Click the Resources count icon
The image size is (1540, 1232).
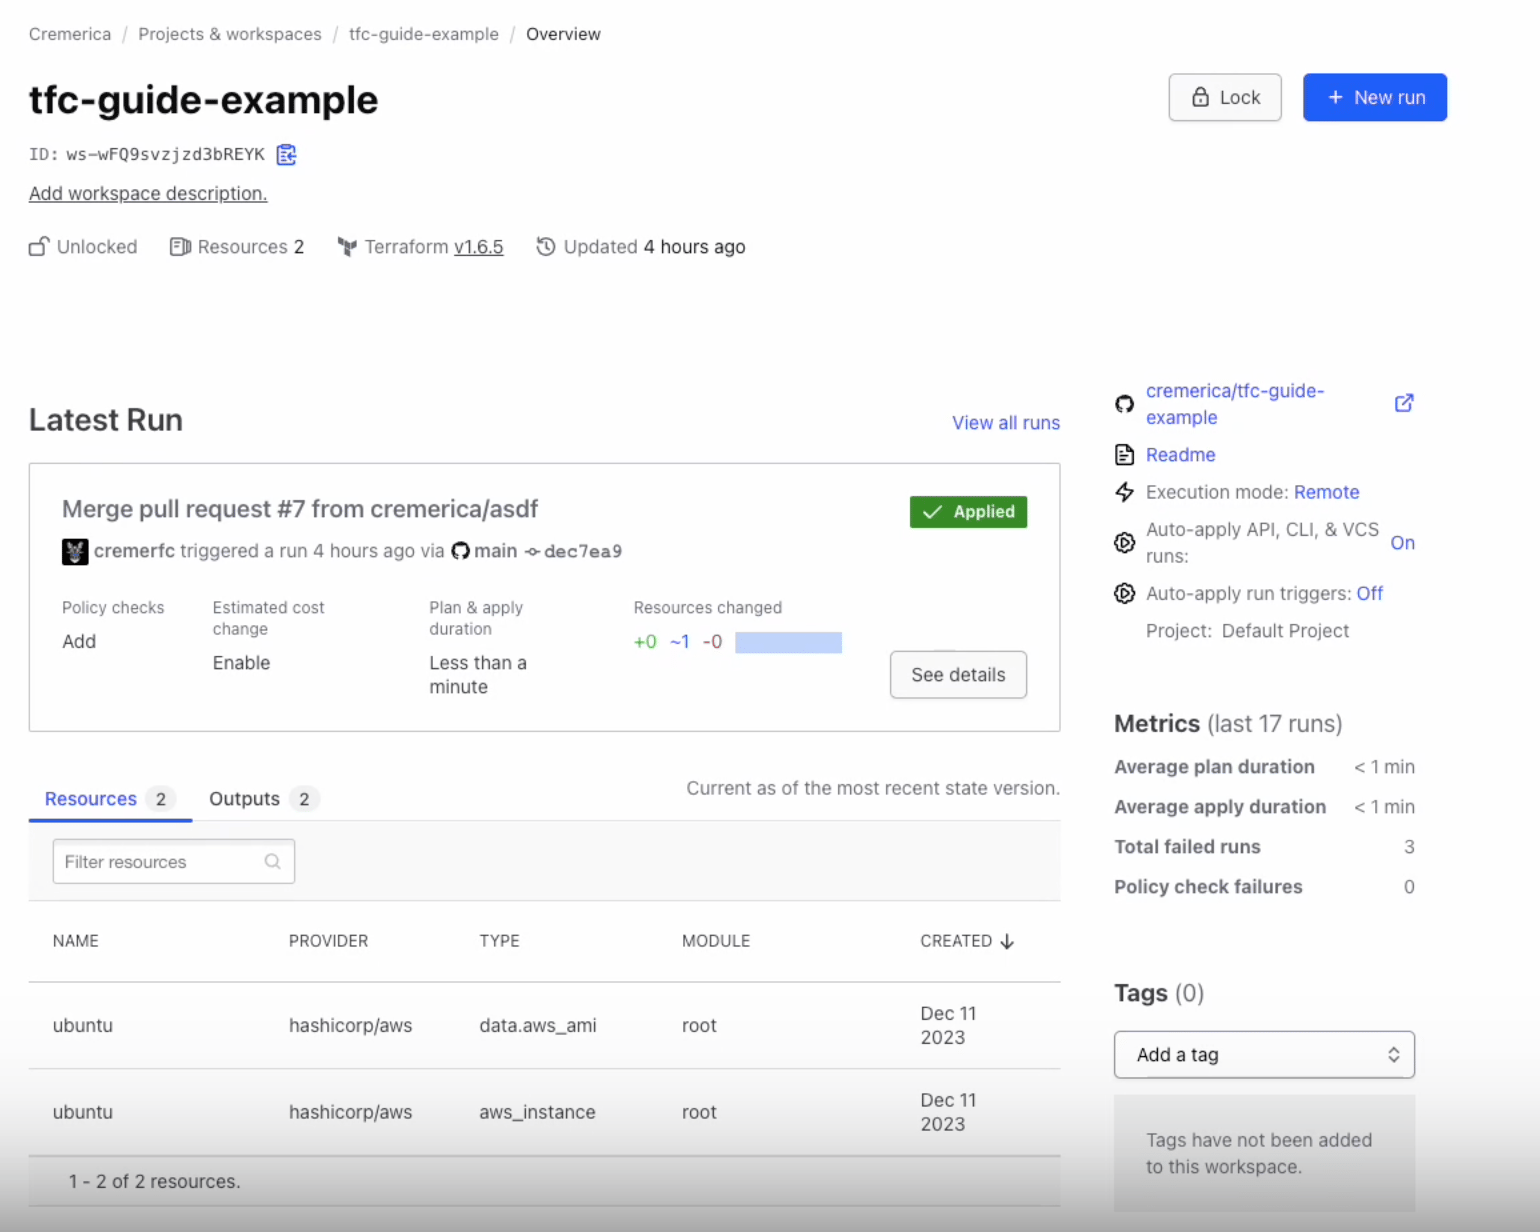180,246
